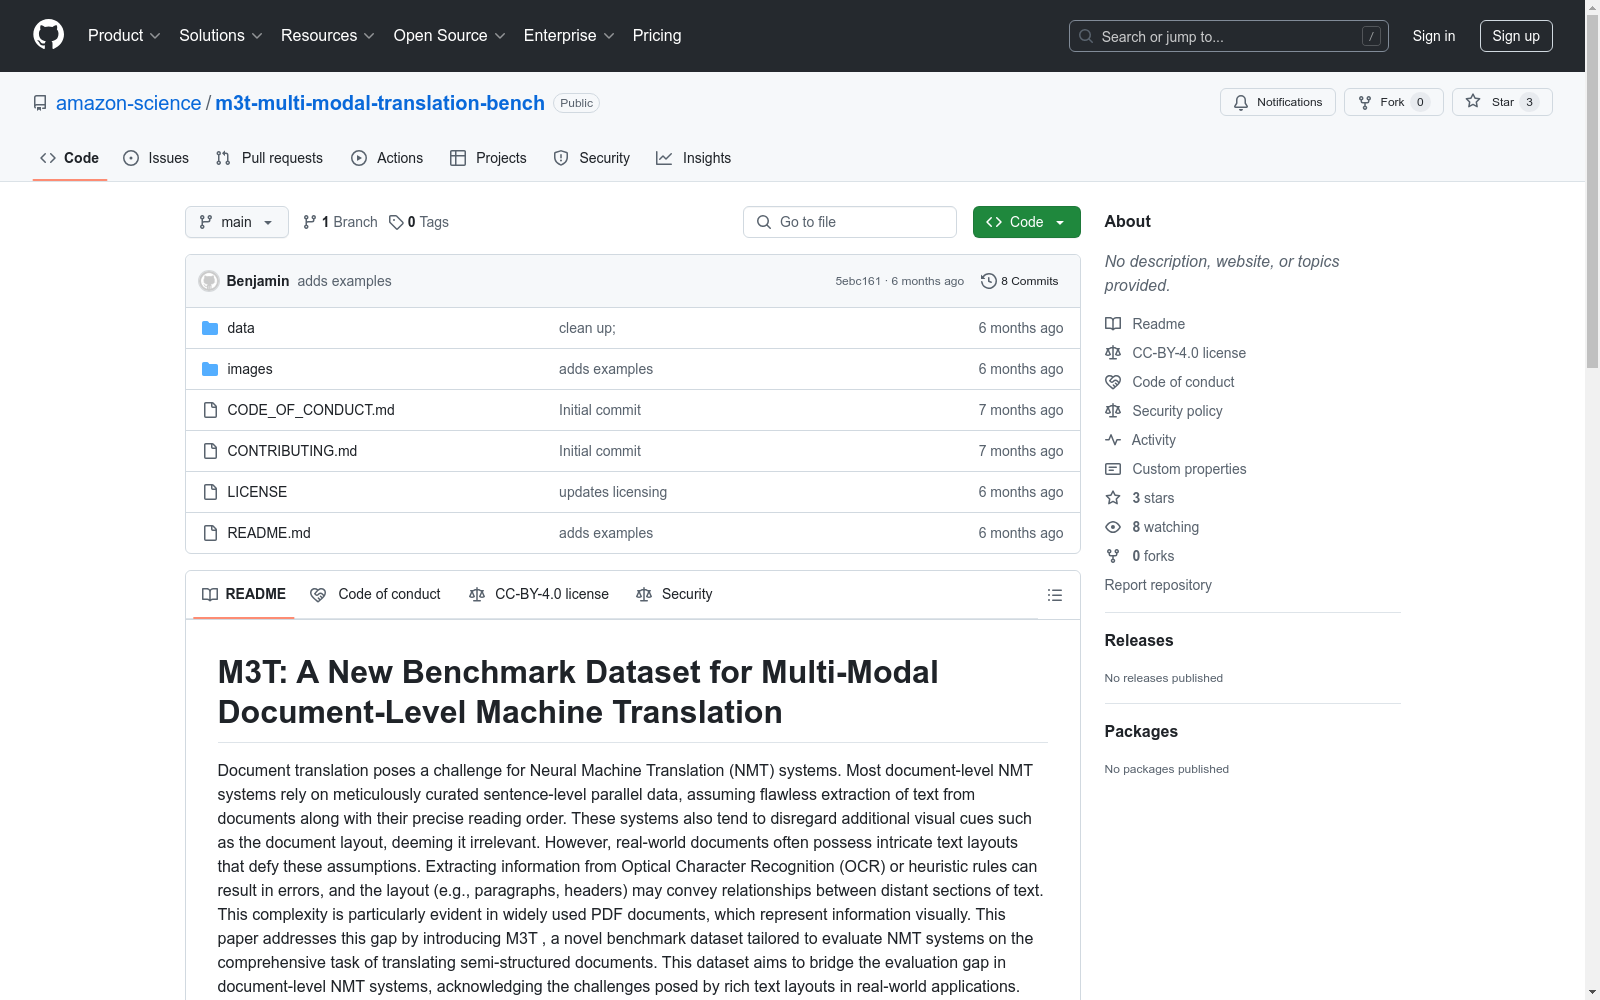Image resolution: width=1600 pixels, height=1000 pixels.
Task: Open the images folder icon
Action: [x=210, y=369]
